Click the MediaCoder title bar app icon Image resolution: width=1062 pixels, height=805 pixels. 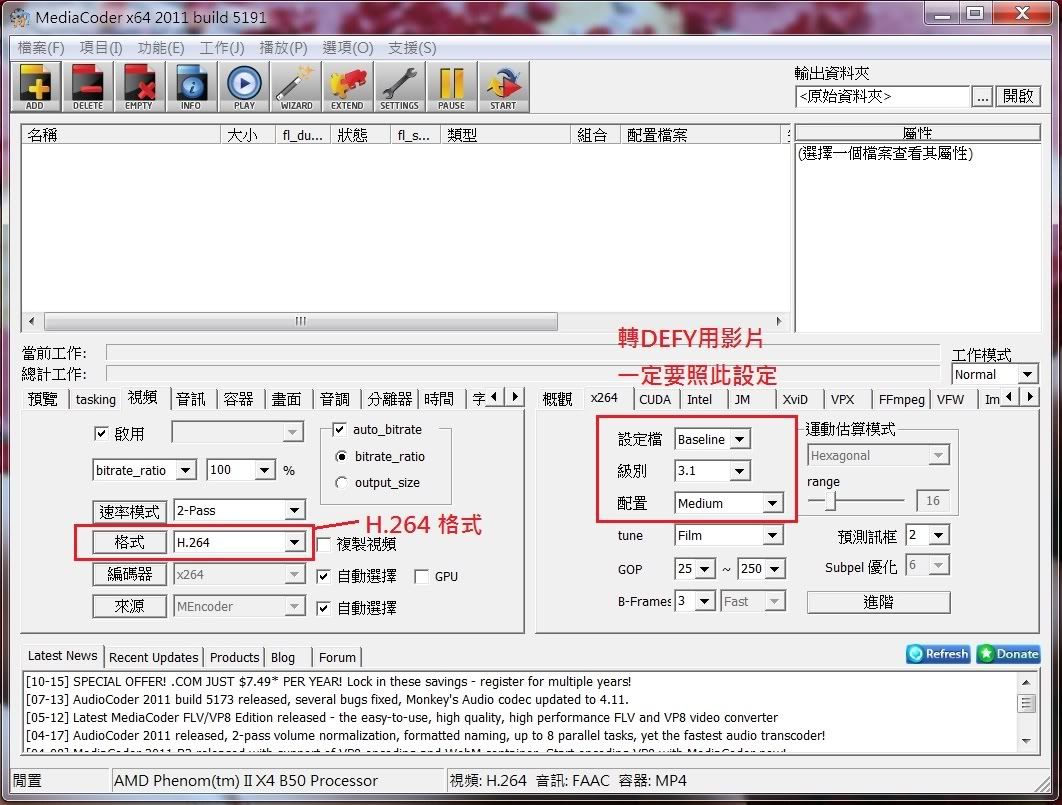click(20, 18)
